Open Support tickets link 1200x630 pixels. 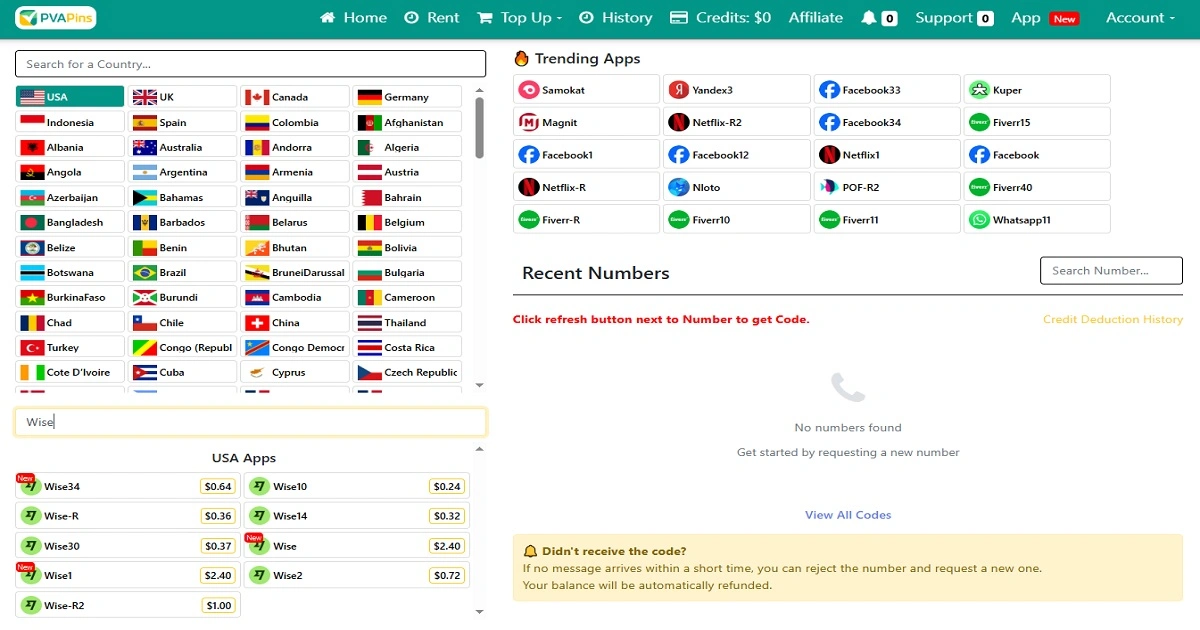pyautogui.click(x=954, y=18)
